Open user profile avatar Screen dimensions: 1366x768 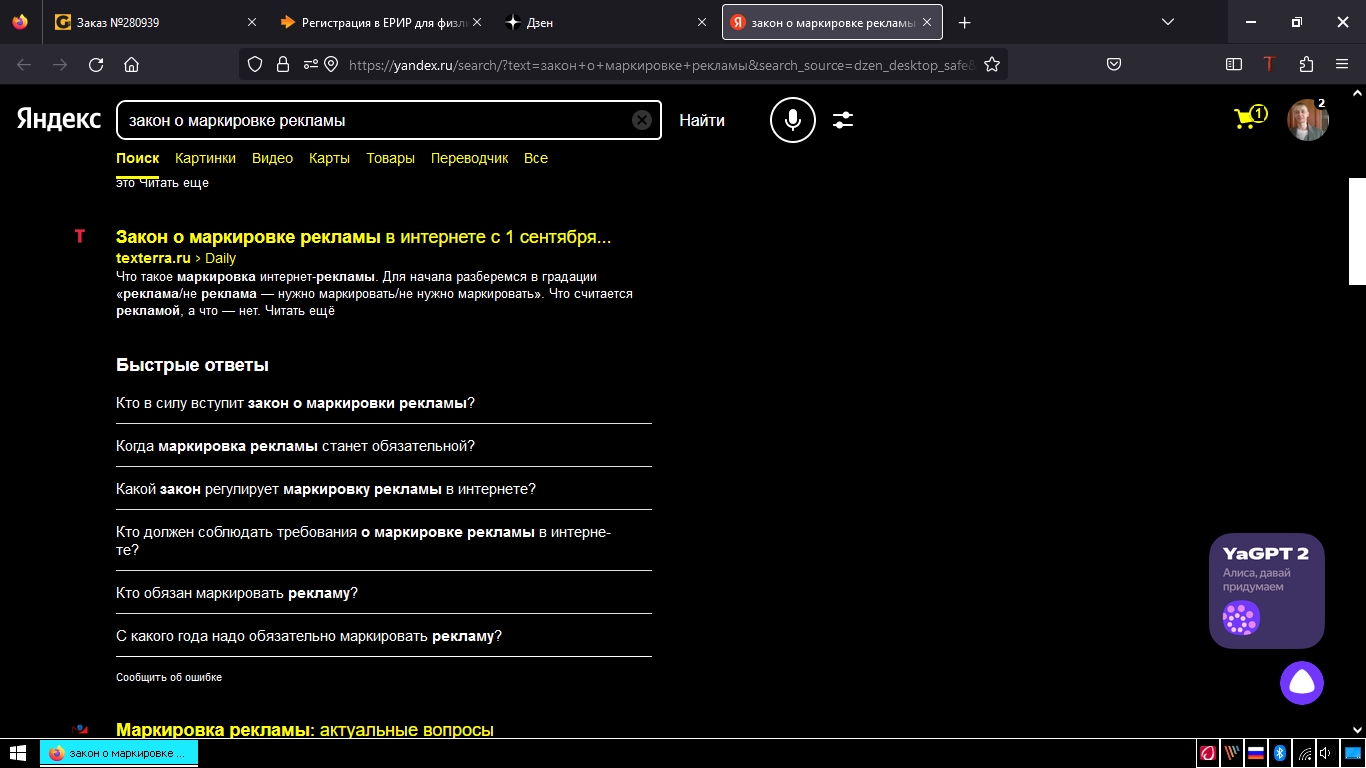click(1307, 120)
